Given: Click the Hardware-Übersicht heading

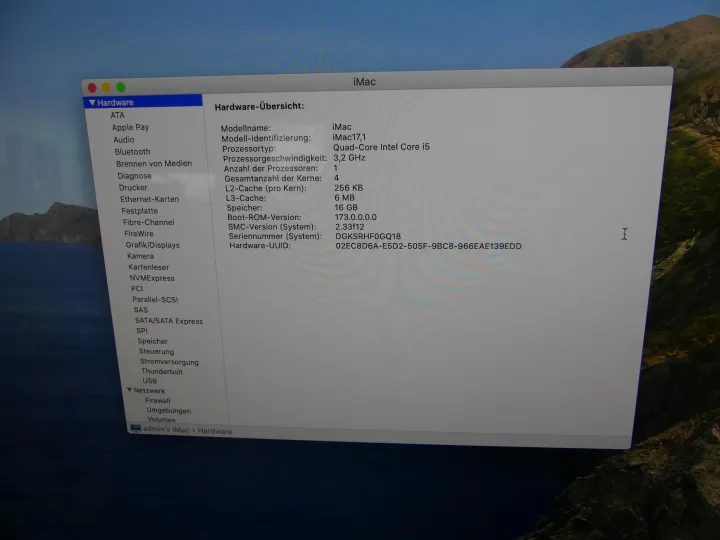Looking at the screenshot, I should (x=259, y=107).
